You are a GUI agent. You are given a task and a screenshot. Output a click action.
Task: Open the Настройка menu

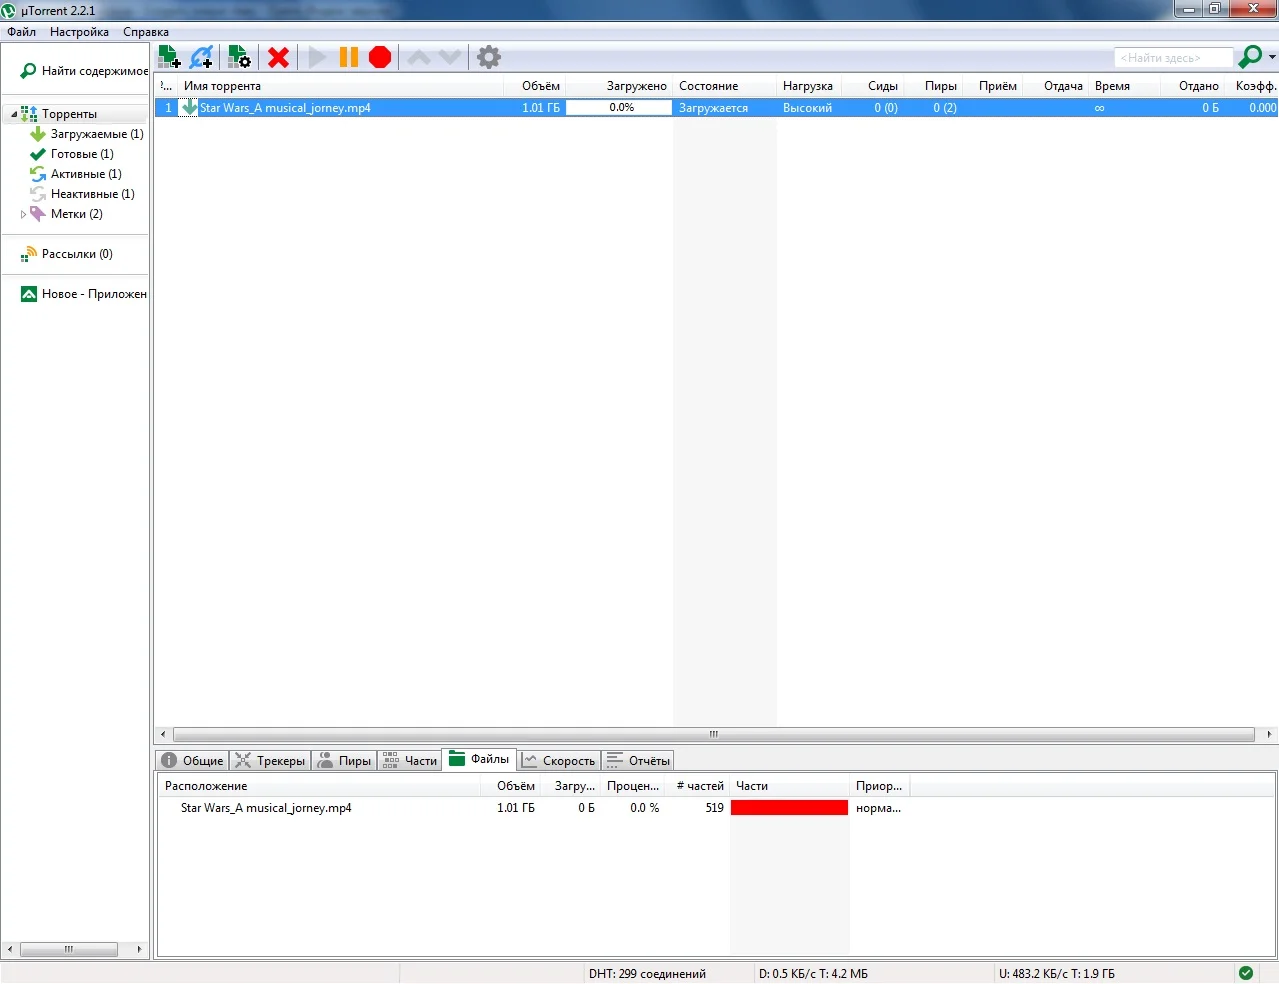pos(79,32)
